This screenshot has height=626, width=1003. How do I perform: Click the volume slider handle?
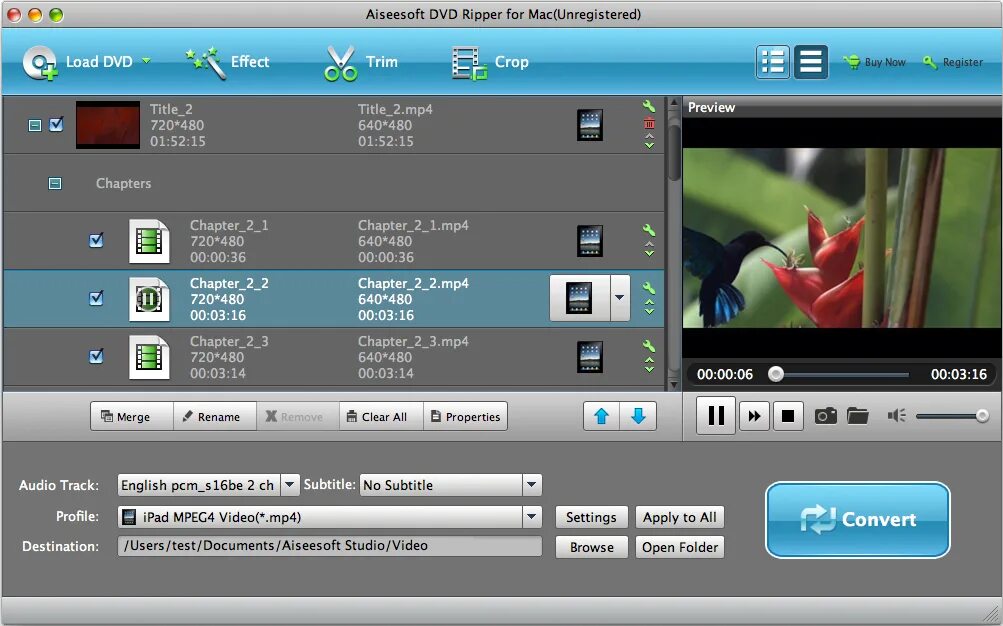click(982, 416)
